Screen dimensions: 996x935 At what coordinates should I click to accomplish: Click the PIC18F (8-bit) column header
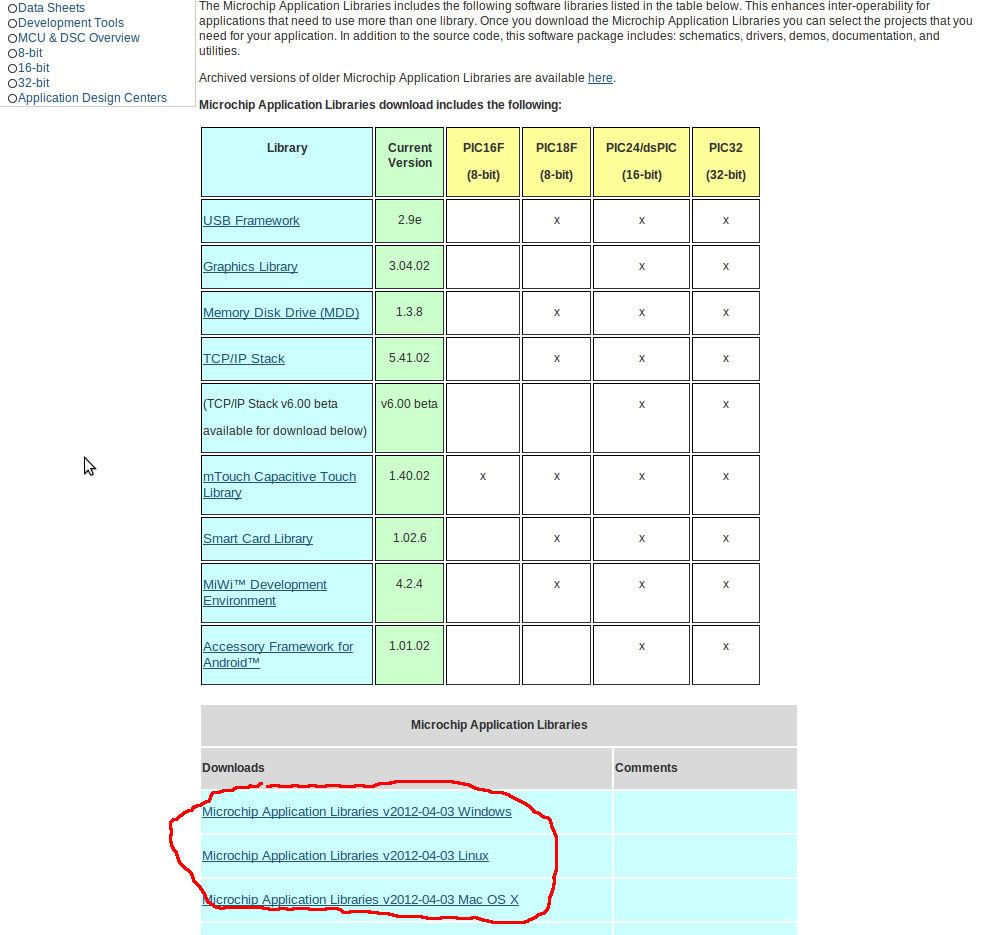pyautogui.click(x=556, y=162)
